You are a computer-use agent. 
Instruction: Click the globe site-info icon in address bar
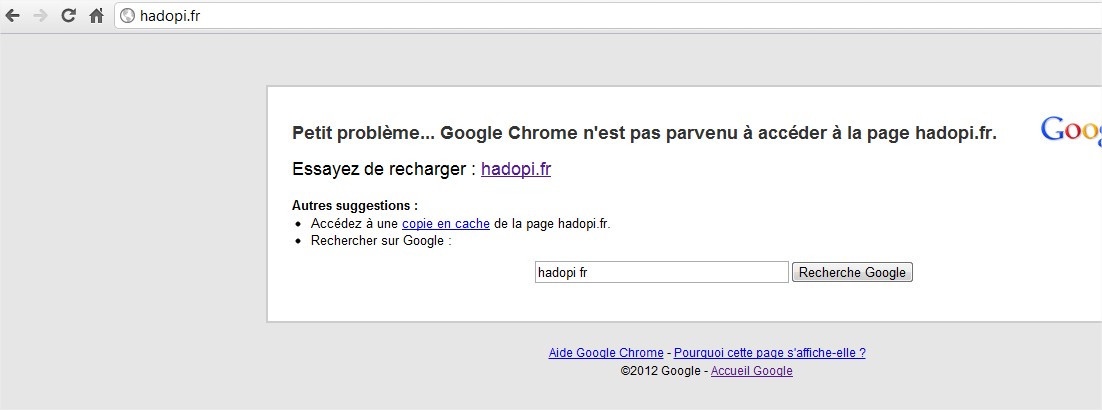click(x=127, y=15)
